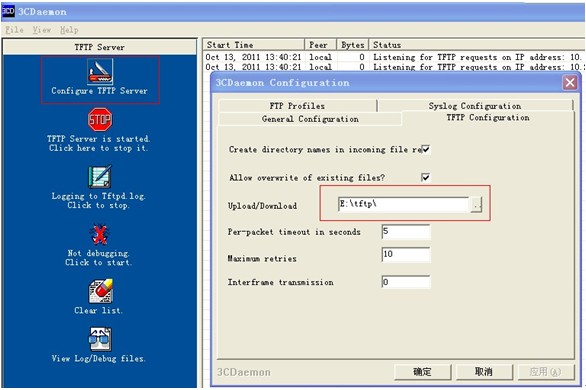The image size is (586, 390).
Task: Clear the list using the eraser icon
Action: 101,291
